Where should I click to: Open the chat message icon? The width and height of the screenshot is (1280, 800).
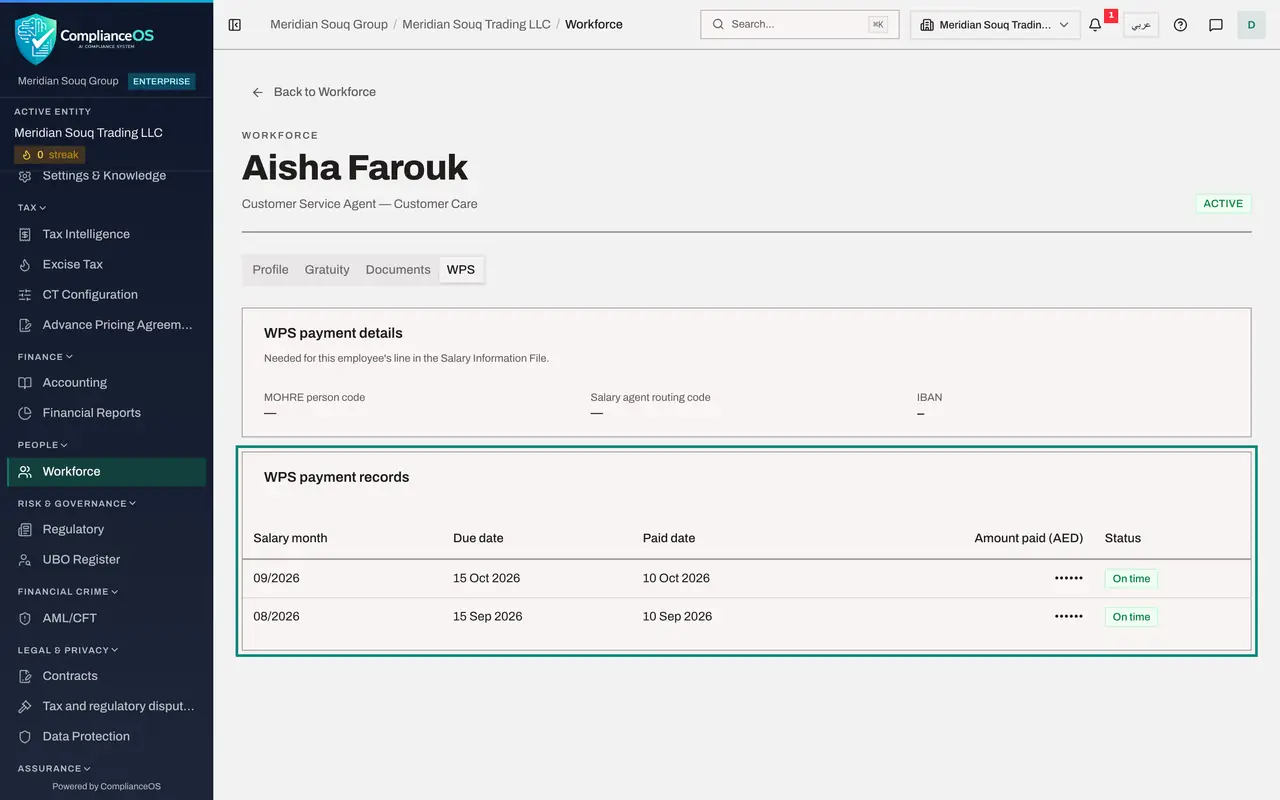[1216, 25]
